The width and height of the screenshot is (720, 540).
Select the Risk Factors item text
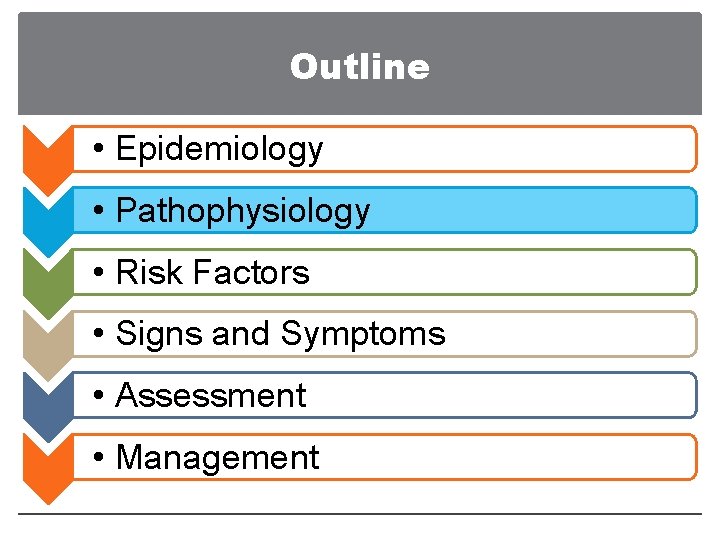tap(213, 273)
